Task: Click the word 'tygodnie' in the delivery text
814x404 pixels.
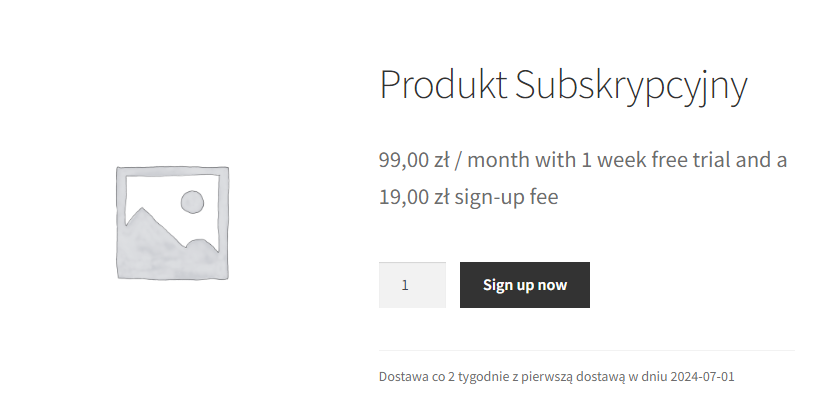Action: [483, 376]
